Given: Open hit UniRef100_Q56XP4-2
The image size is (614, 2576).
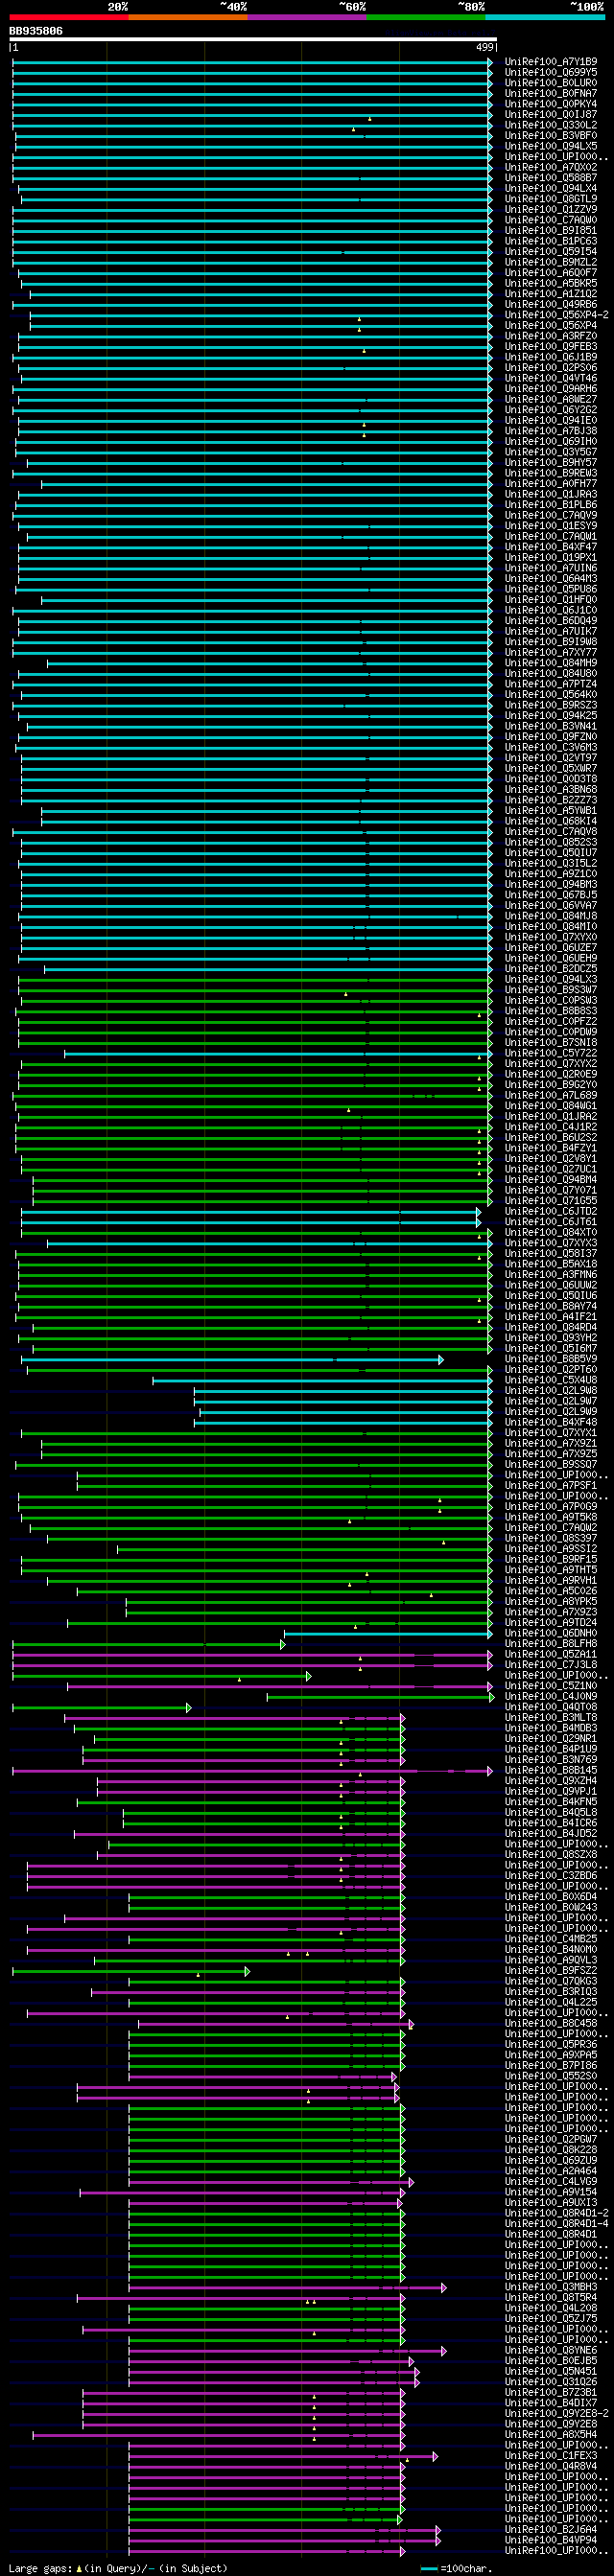Looking at the screenshot, I should tap(557, 315).
